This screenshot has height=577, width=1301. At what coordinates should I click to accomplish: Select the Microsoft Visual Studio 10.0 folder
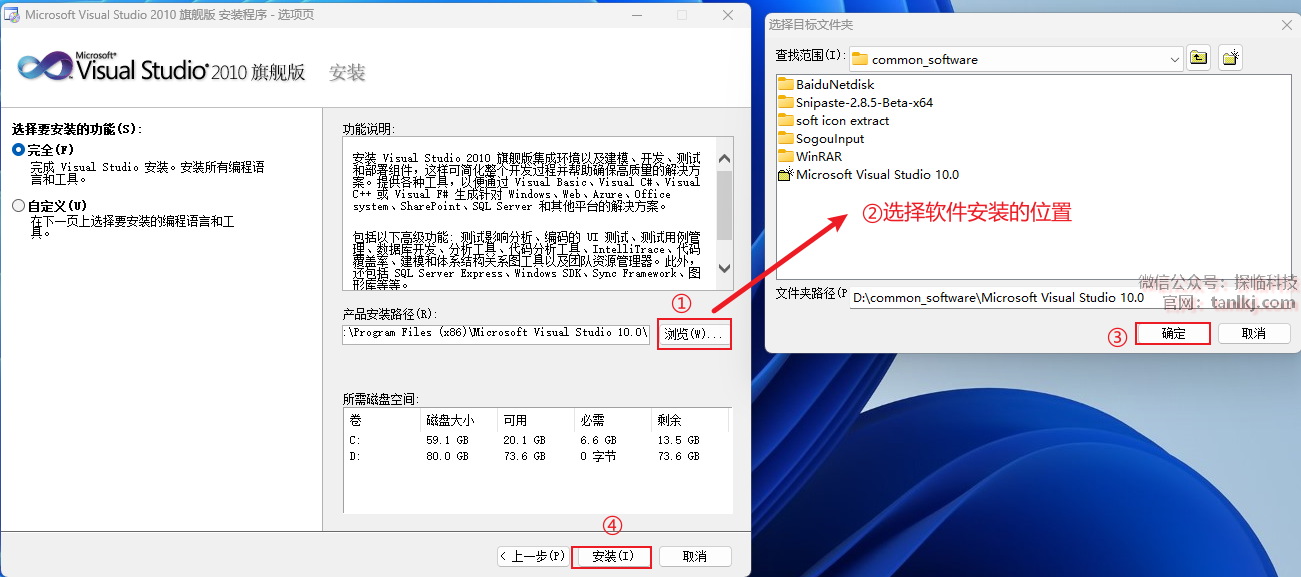pos(876,175)
